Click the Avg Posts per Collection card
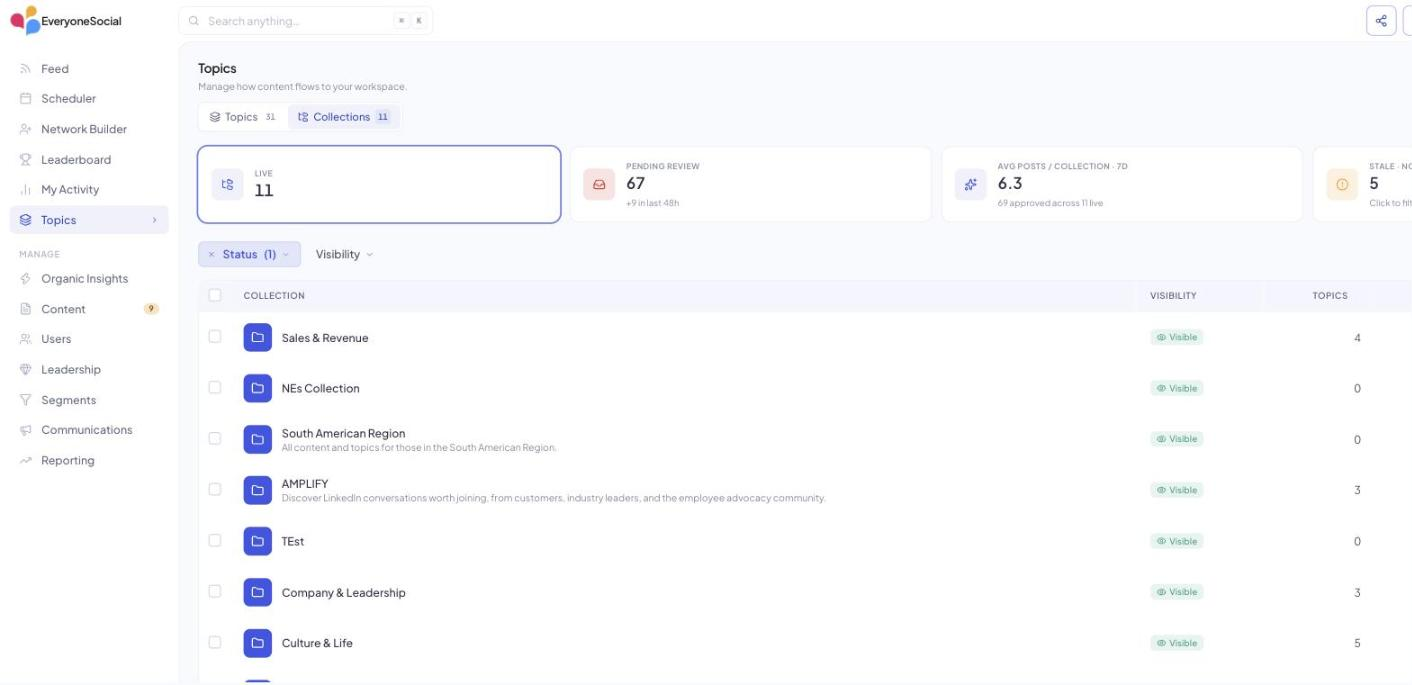Viewport: 1412px width, 685px height. (1122, 184)
